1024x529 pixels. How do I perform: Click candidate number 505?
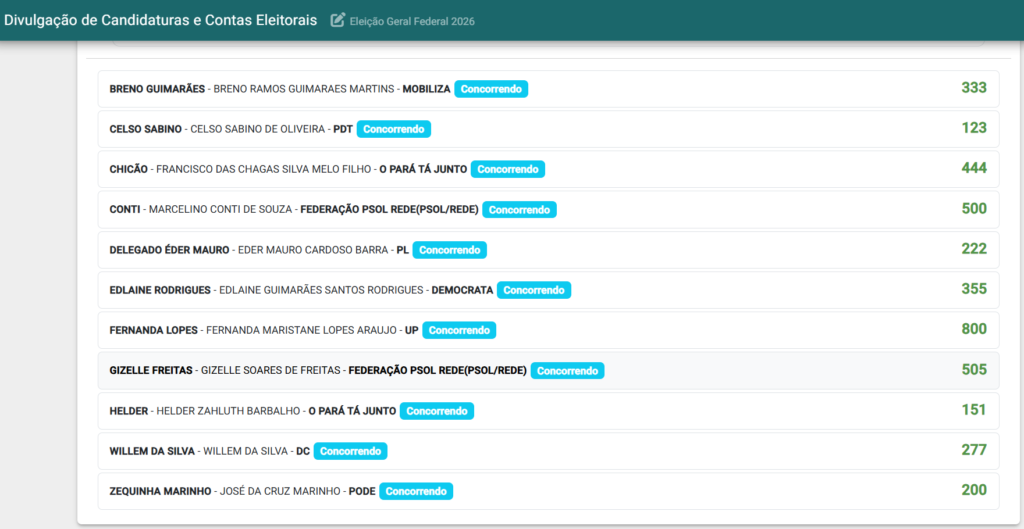coord(974,370)
